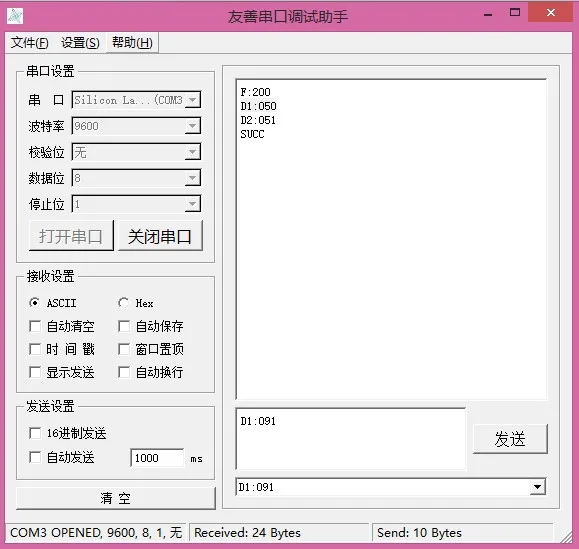
Task: Click the Received: 24 Bytes status entry
Action: click(247, 533)
